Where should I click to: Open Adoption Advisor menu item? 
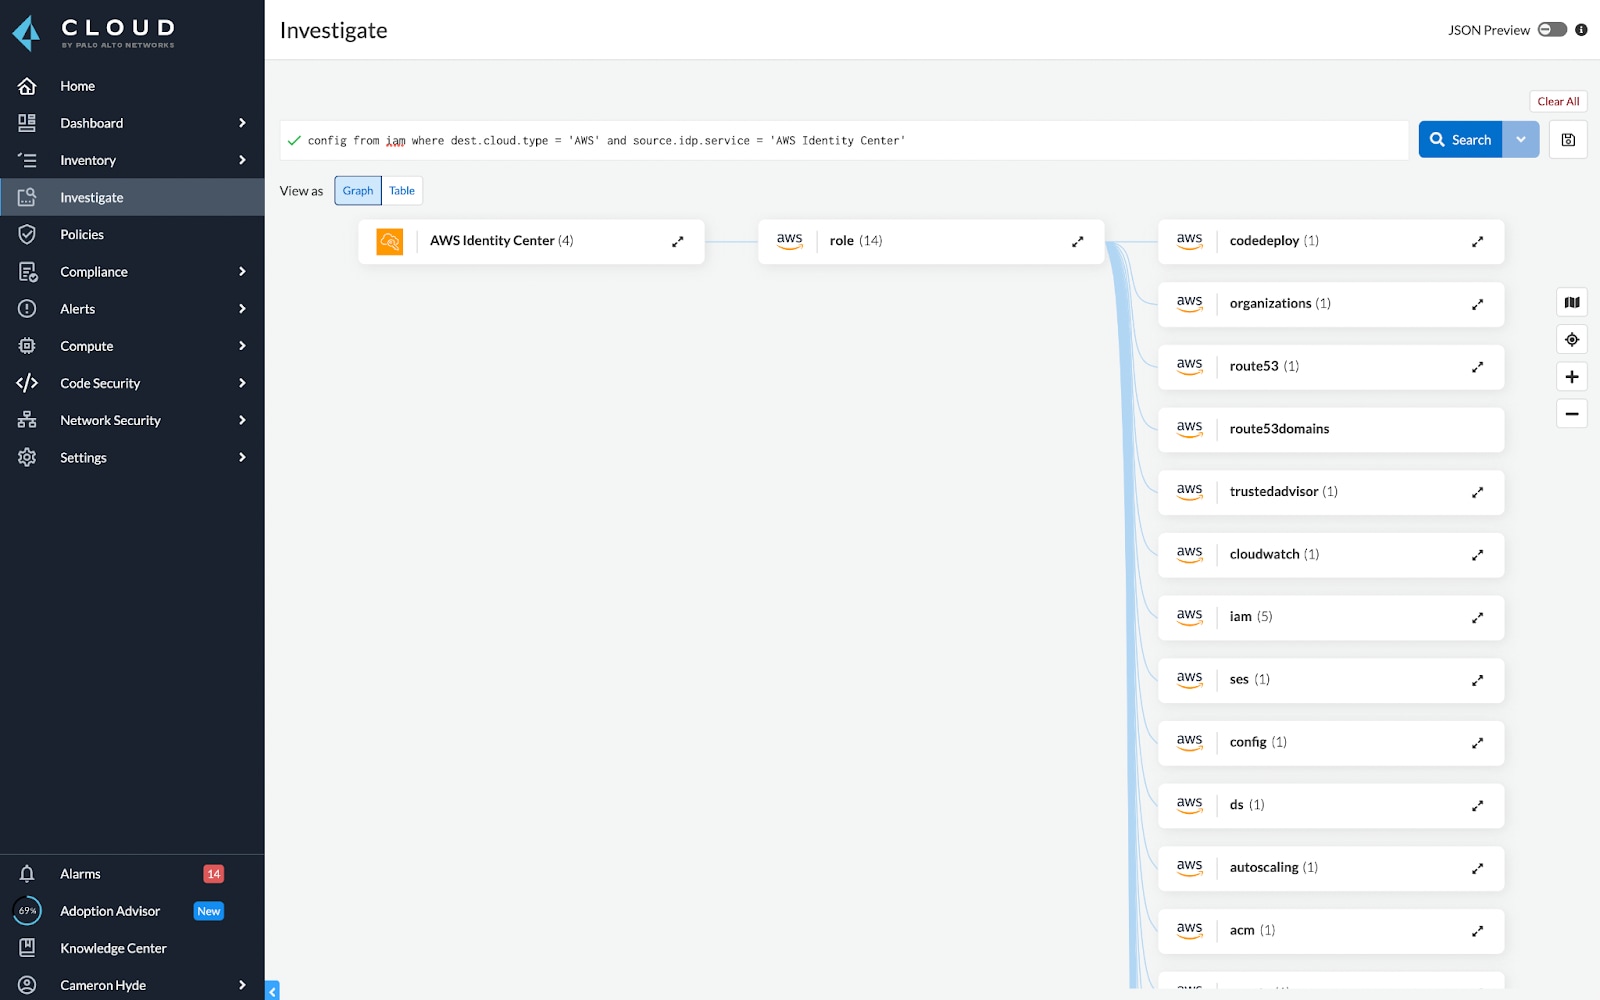132,911
